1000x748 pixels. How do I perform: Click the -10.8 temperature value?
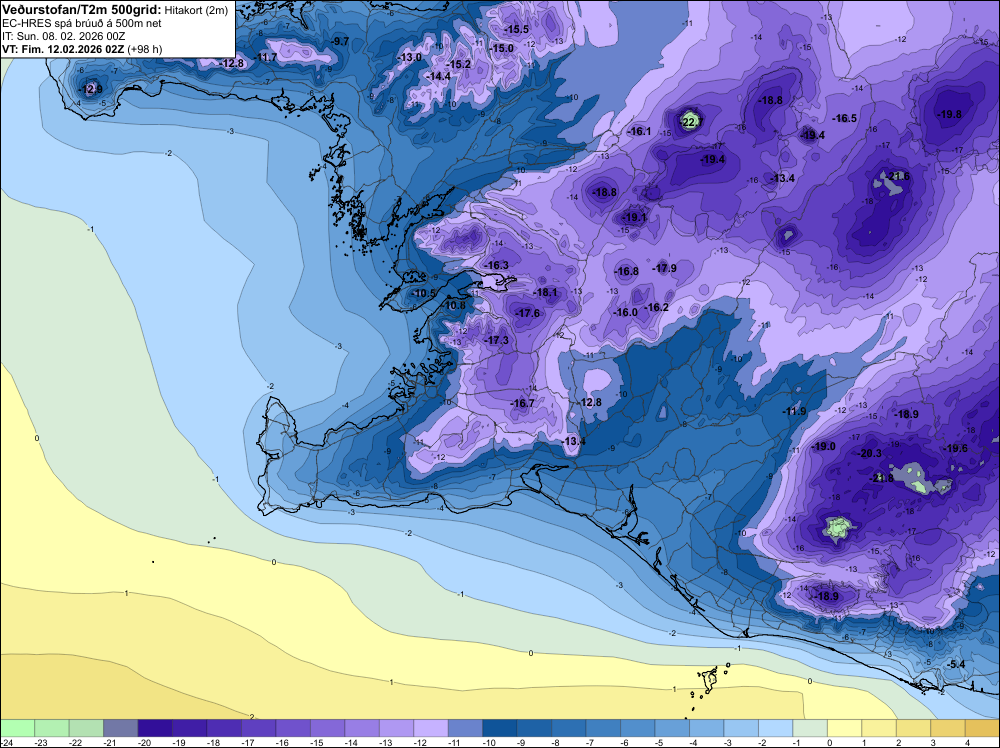tap(453, 305)
